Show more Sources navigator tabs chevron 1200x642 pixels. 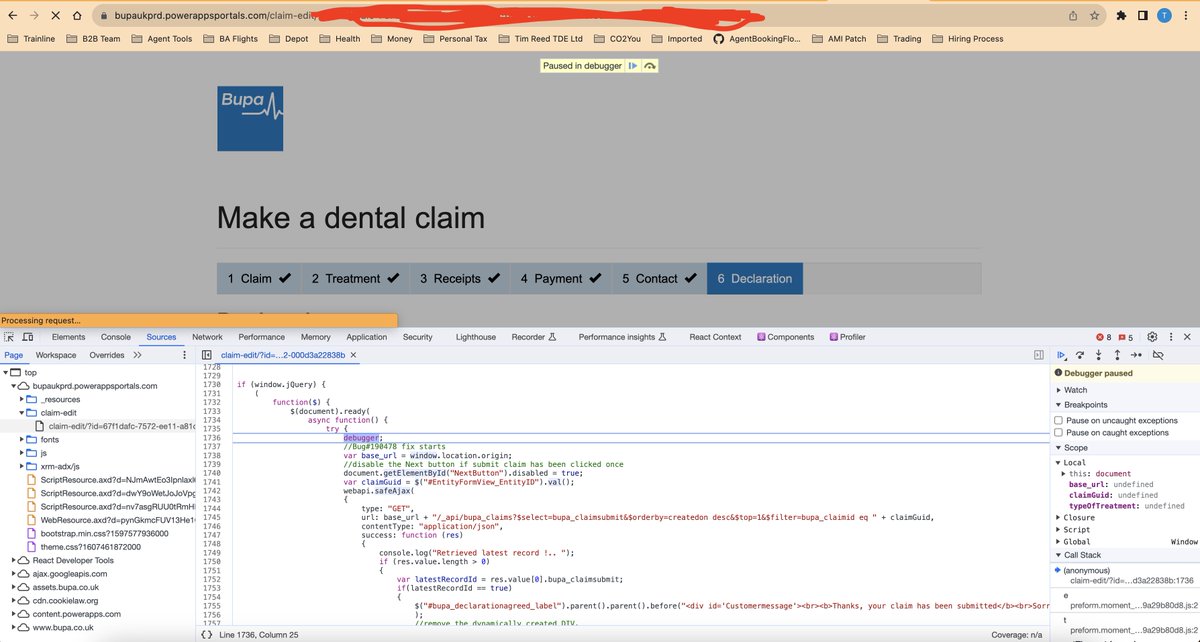[137, 355]
